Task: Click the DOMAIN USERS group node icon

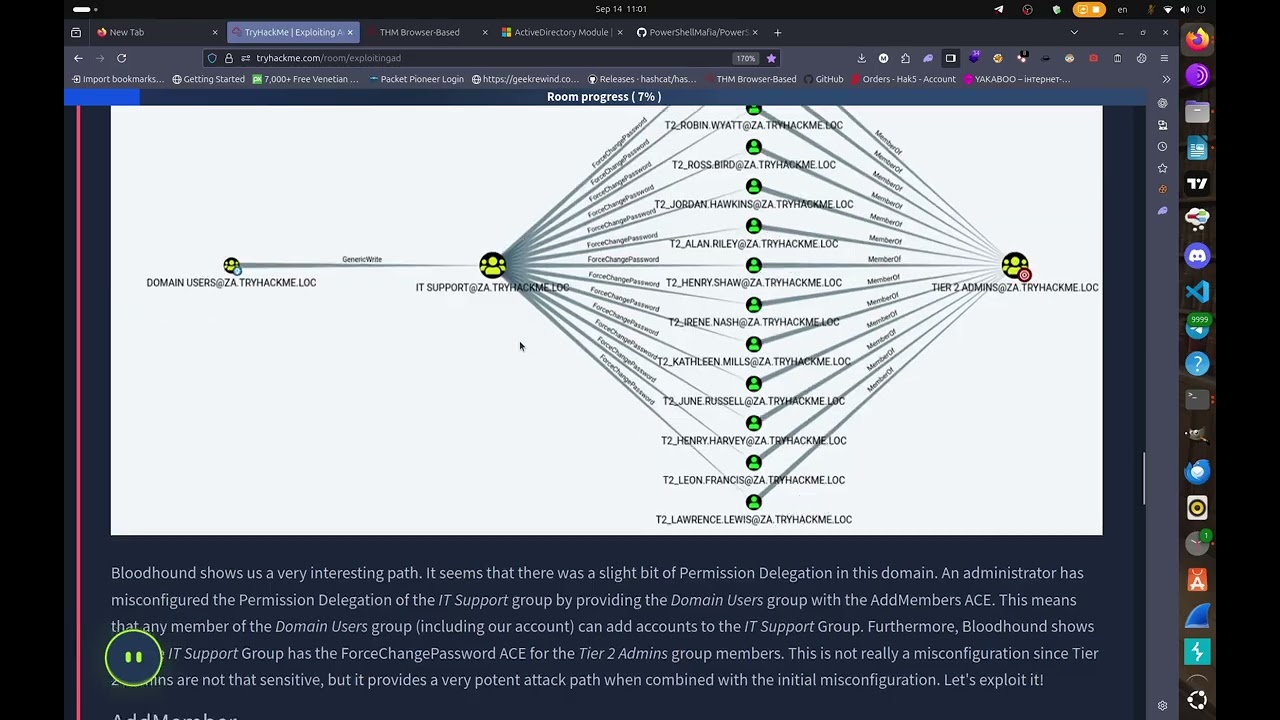Action: [232, 265]
